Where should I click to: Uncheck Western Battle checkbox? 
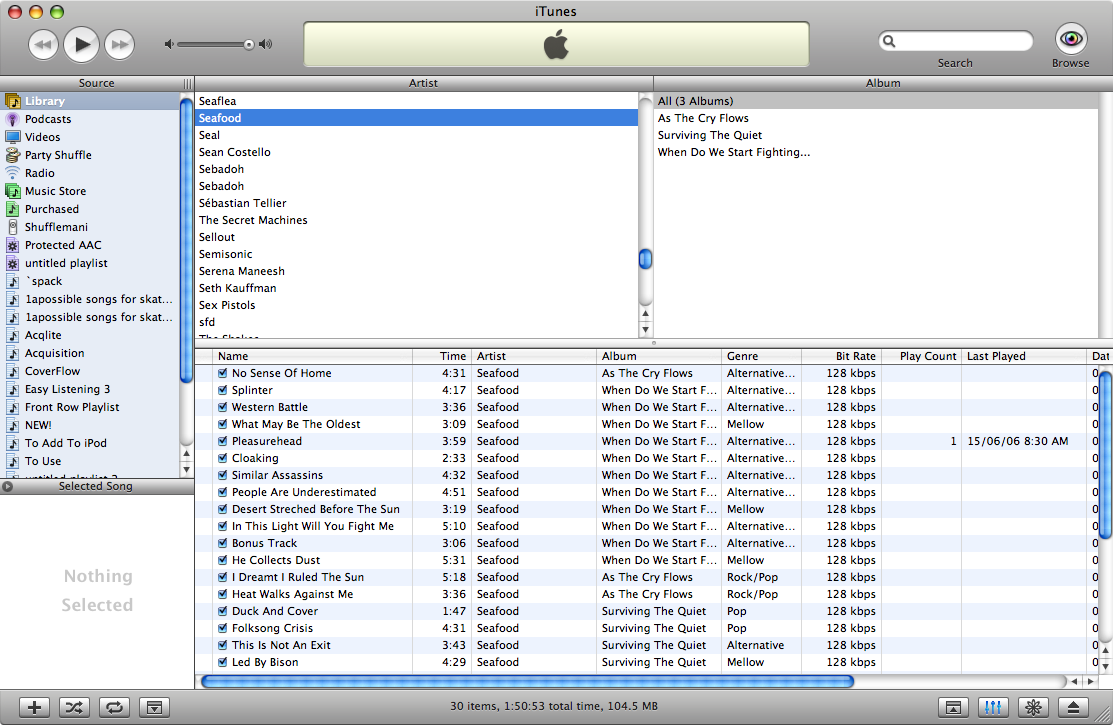pos(223,407)
